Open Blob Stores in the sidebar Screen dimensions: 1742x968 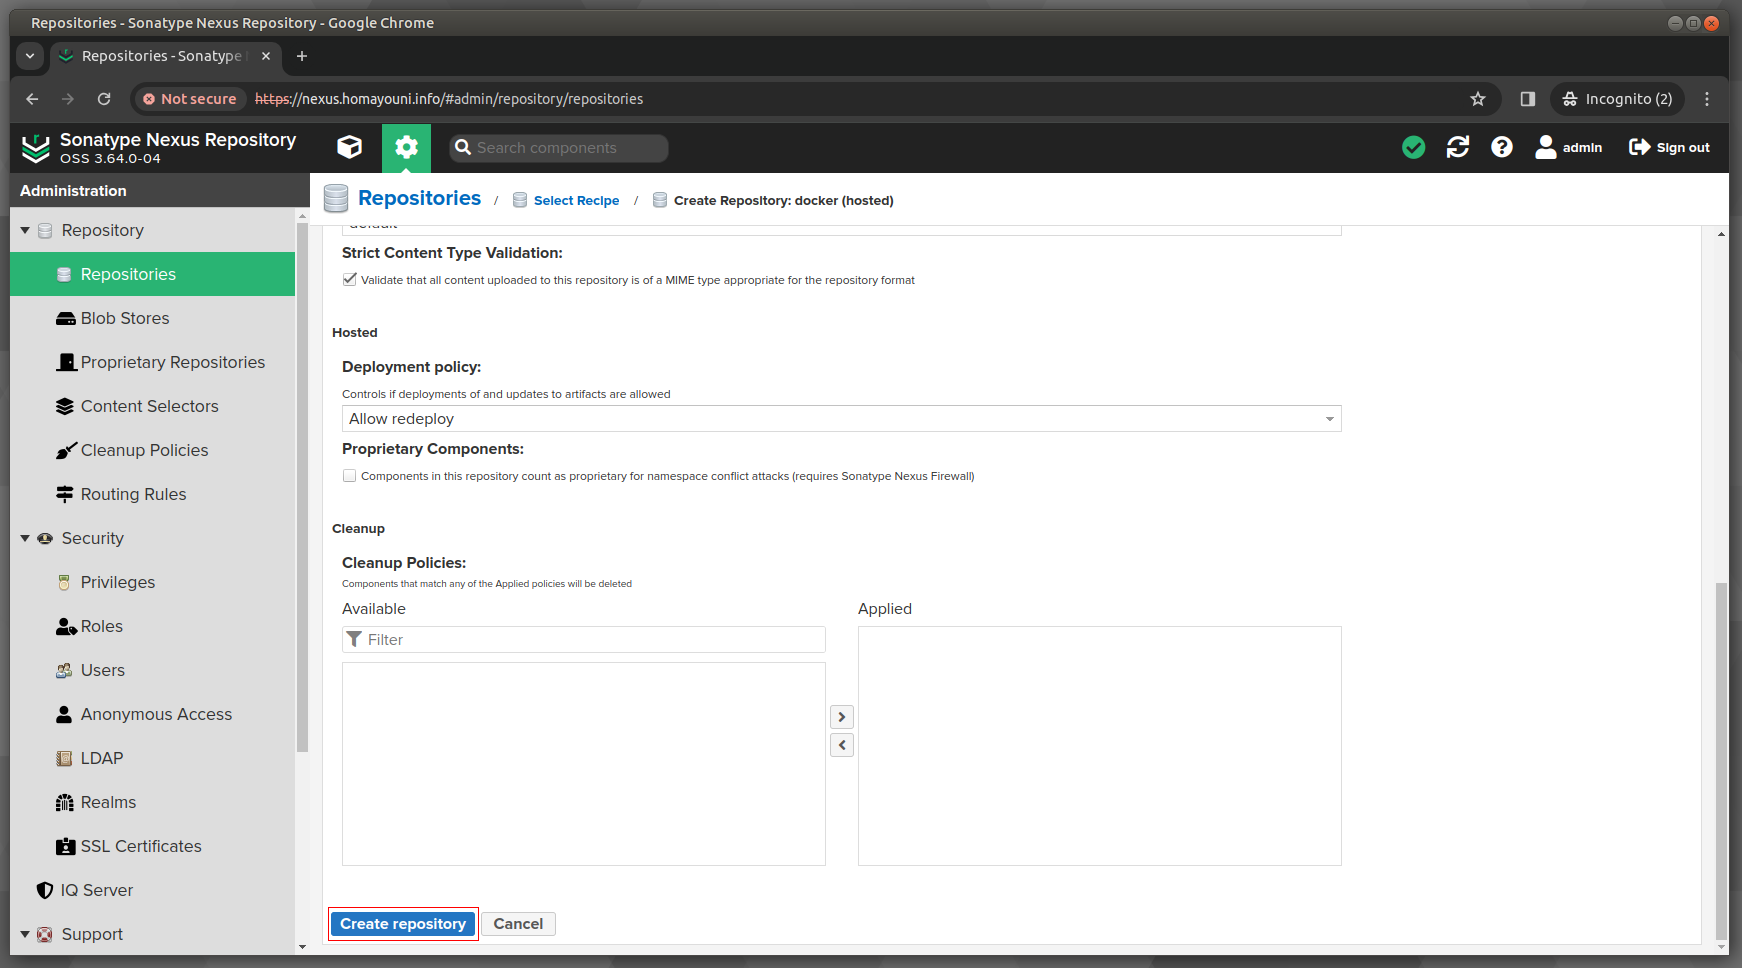pyautogui.click(x=152, y=318)
